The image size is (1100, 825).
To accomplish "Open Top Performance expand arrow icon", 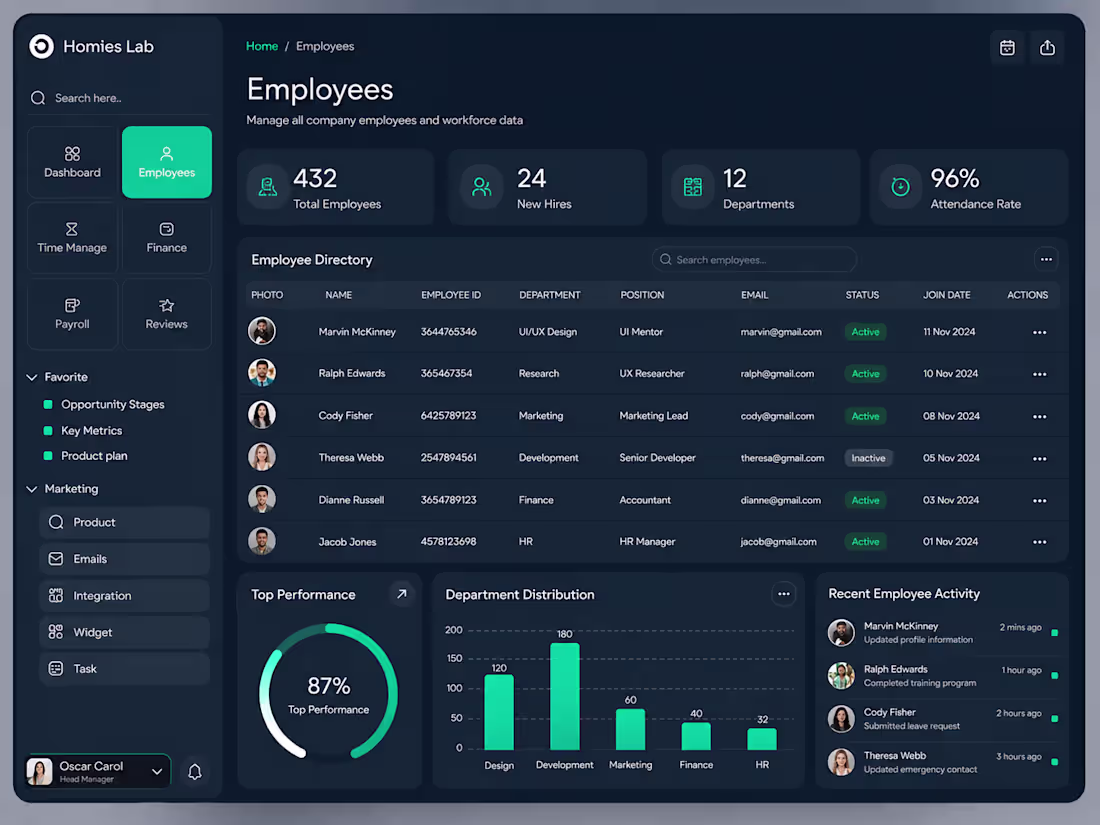I will pos(401,594).
